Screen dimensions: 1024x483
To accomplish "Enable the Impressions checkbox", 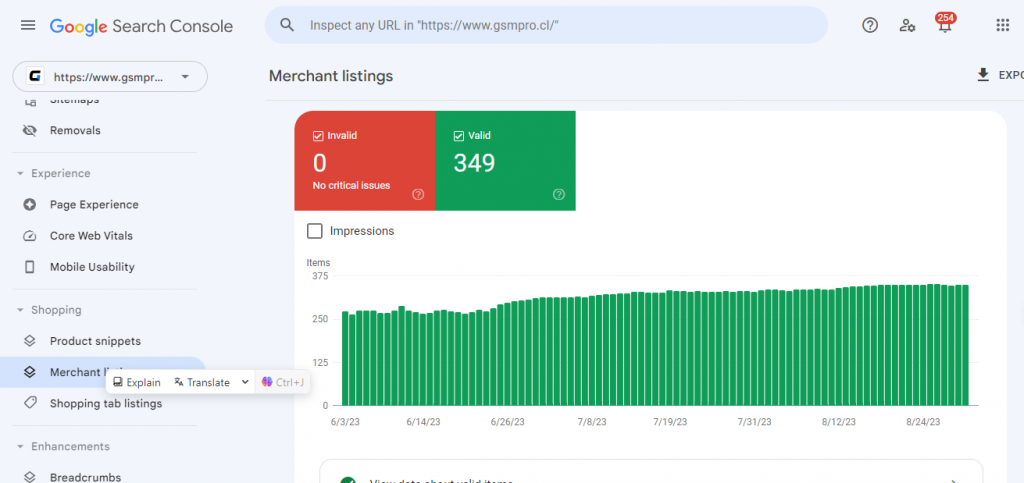I will (x=315, y=231).
